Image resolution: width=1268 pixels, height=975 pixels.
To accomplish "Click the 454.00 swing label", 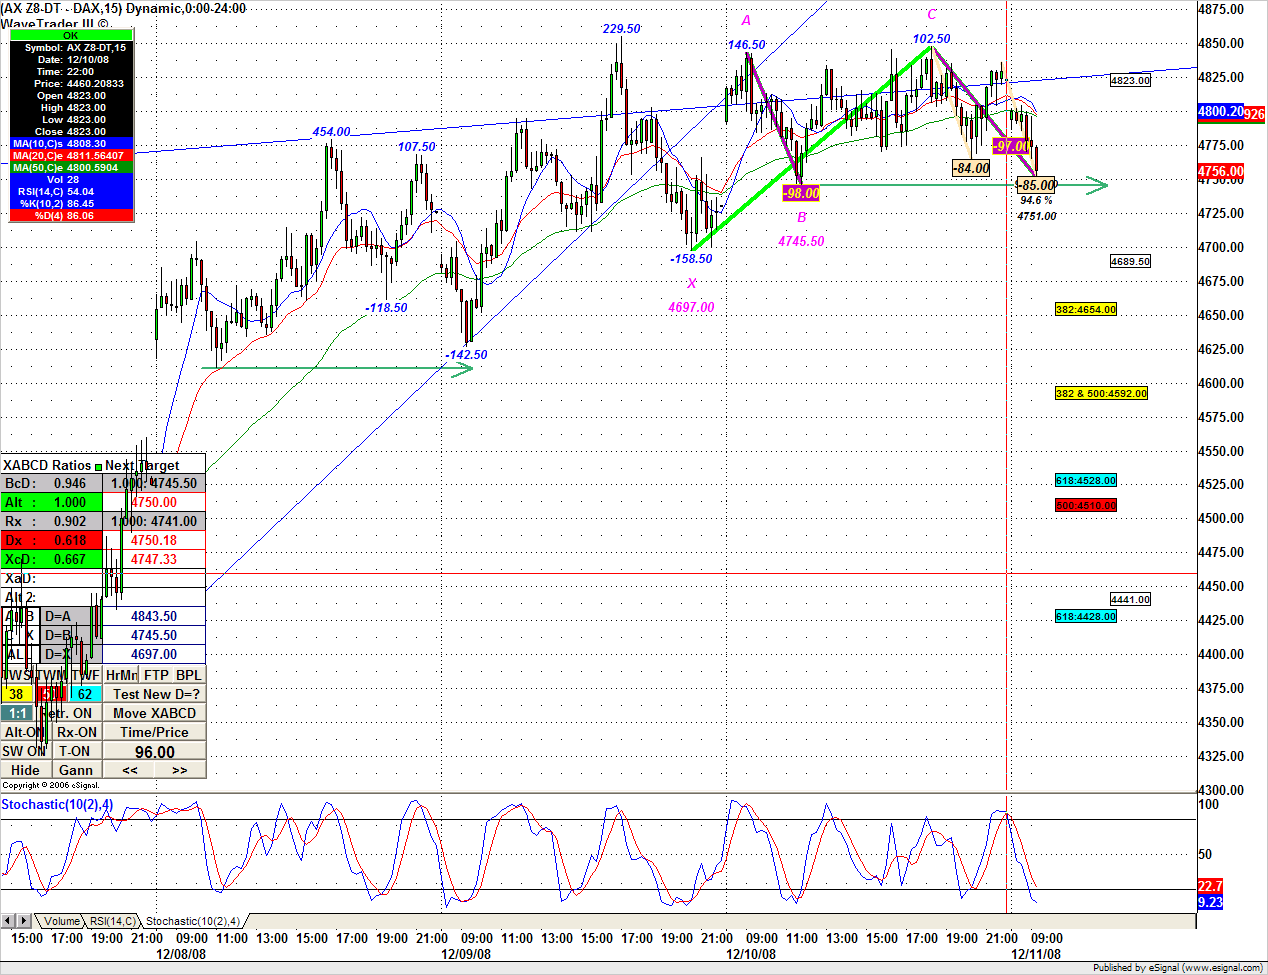I will click(331, 132).
